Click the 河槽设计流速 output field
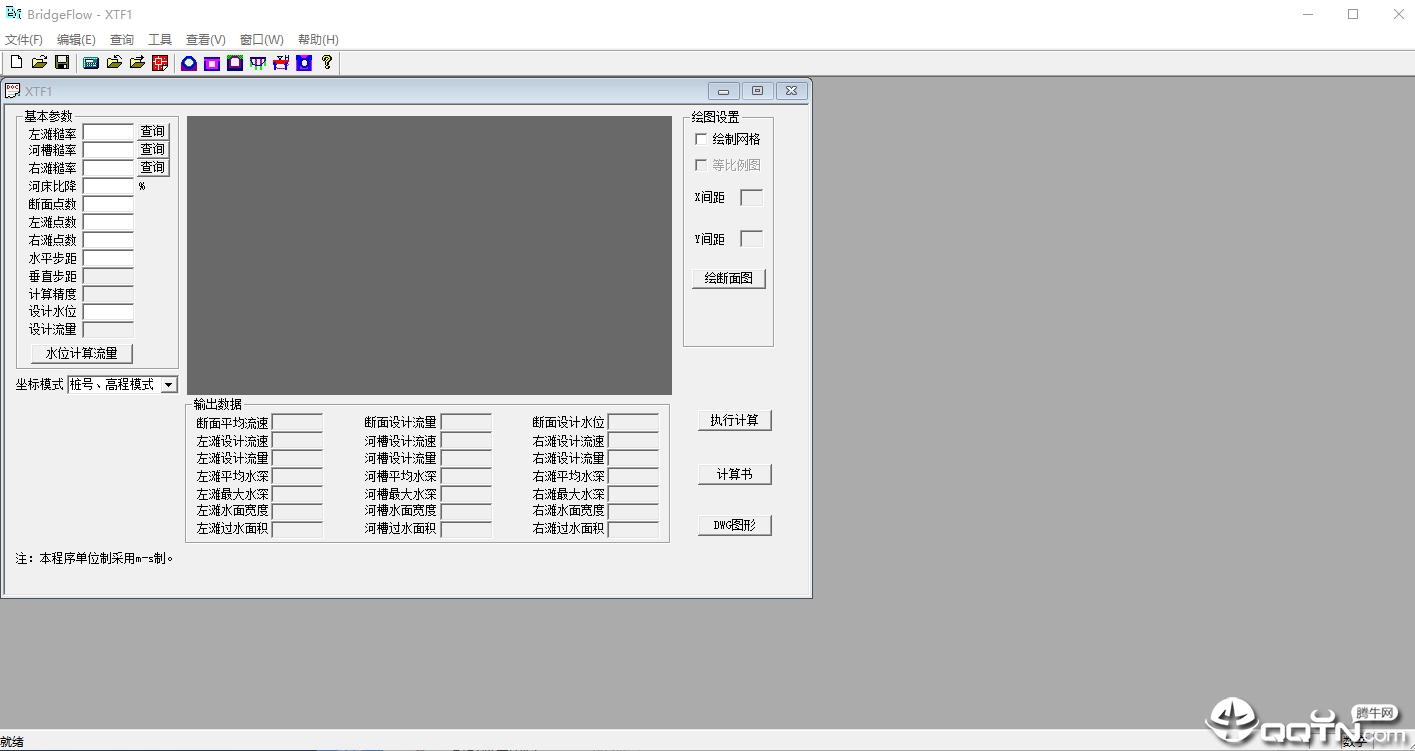Image resolution: width=1415 pixels, height=751 pixels. pos(466,441)
